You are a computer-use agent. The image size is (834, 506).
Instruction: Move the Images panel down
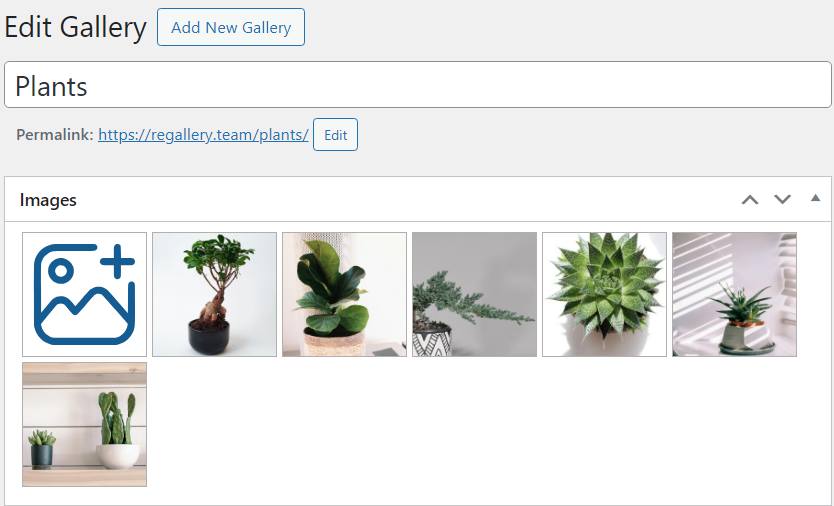click(782, 200)
